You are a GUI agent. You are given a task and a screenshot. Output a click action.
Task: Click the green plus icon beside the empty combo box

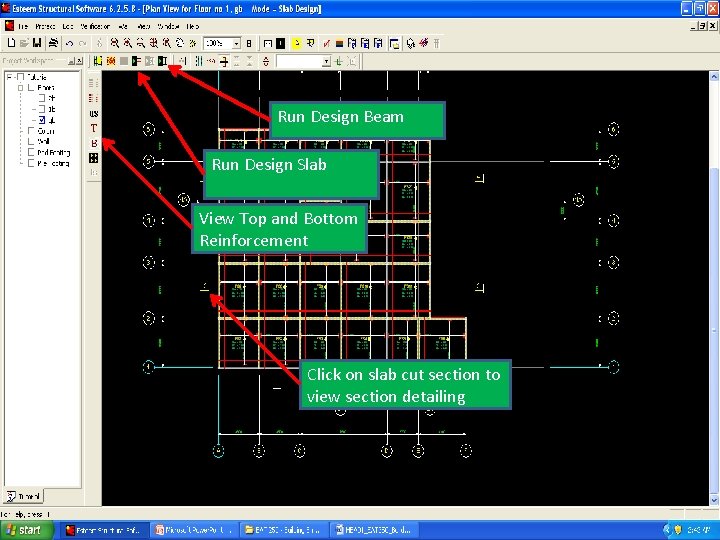click(x=339, y=61)
